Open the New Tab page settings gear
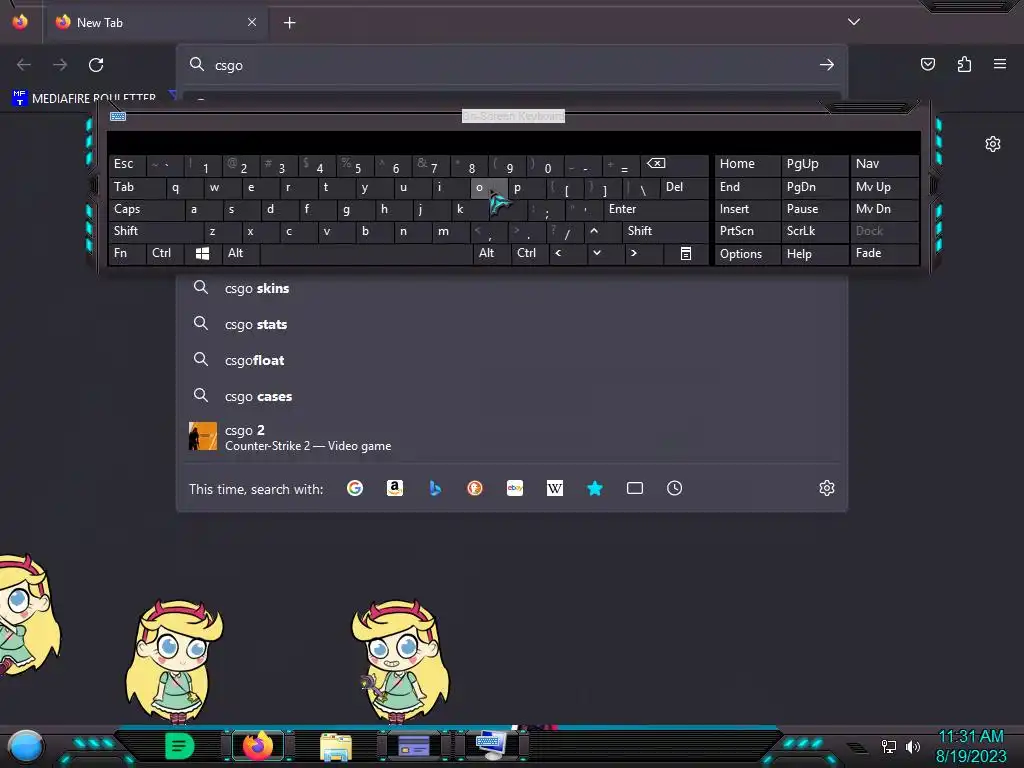Screen dimensions: 1024x768 (x=993, y=144)
